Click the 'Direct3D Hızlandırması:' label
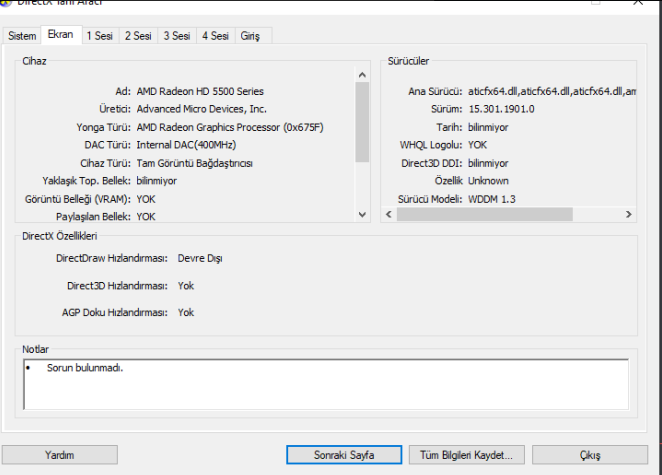The height and width of the screenshot is (475, 662). [117, 286]
